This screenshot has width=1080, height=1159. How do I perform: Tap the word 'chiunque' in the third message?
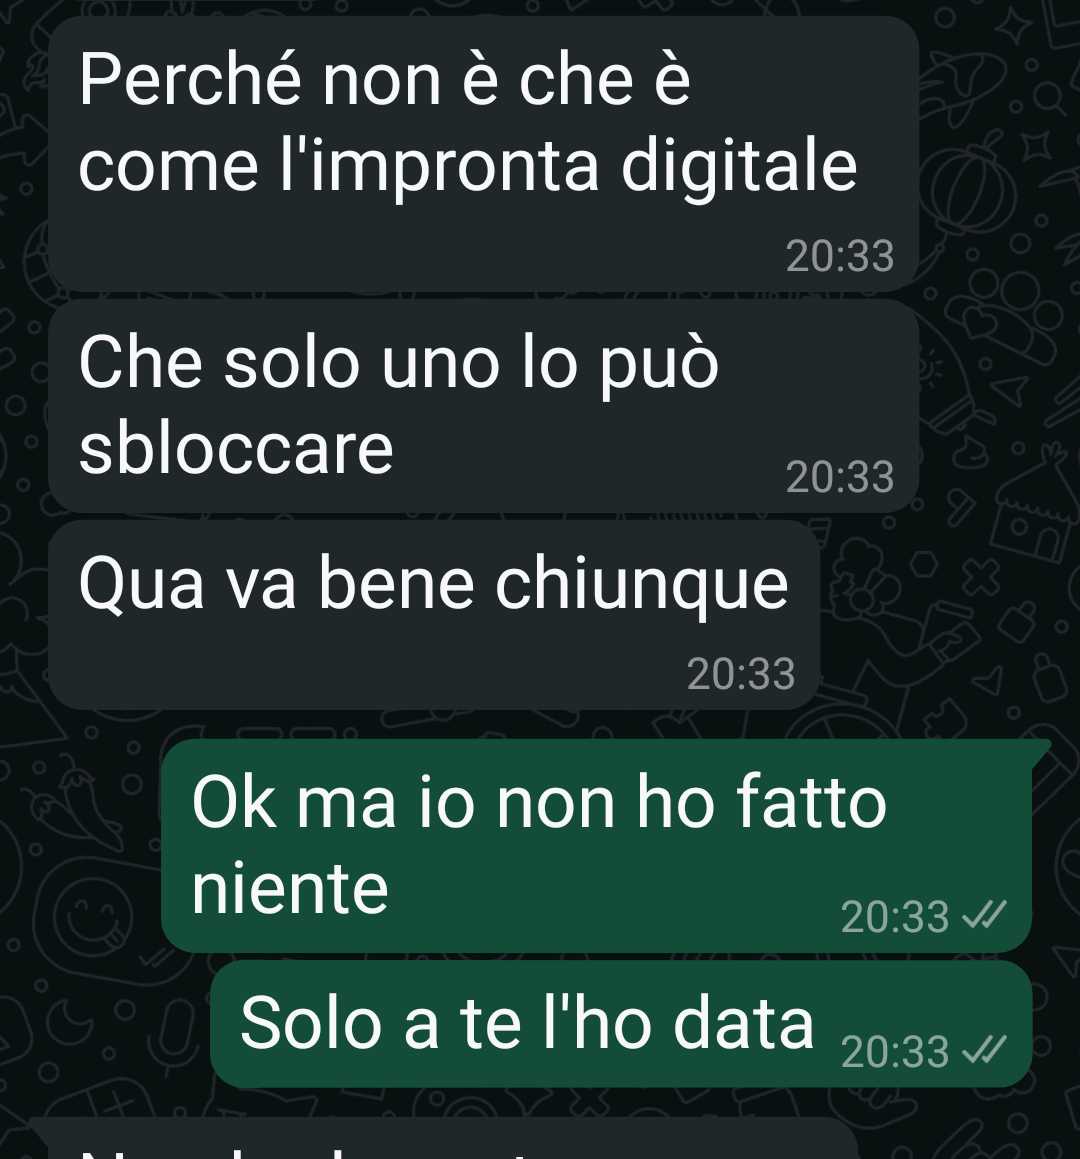click(642, 586)
